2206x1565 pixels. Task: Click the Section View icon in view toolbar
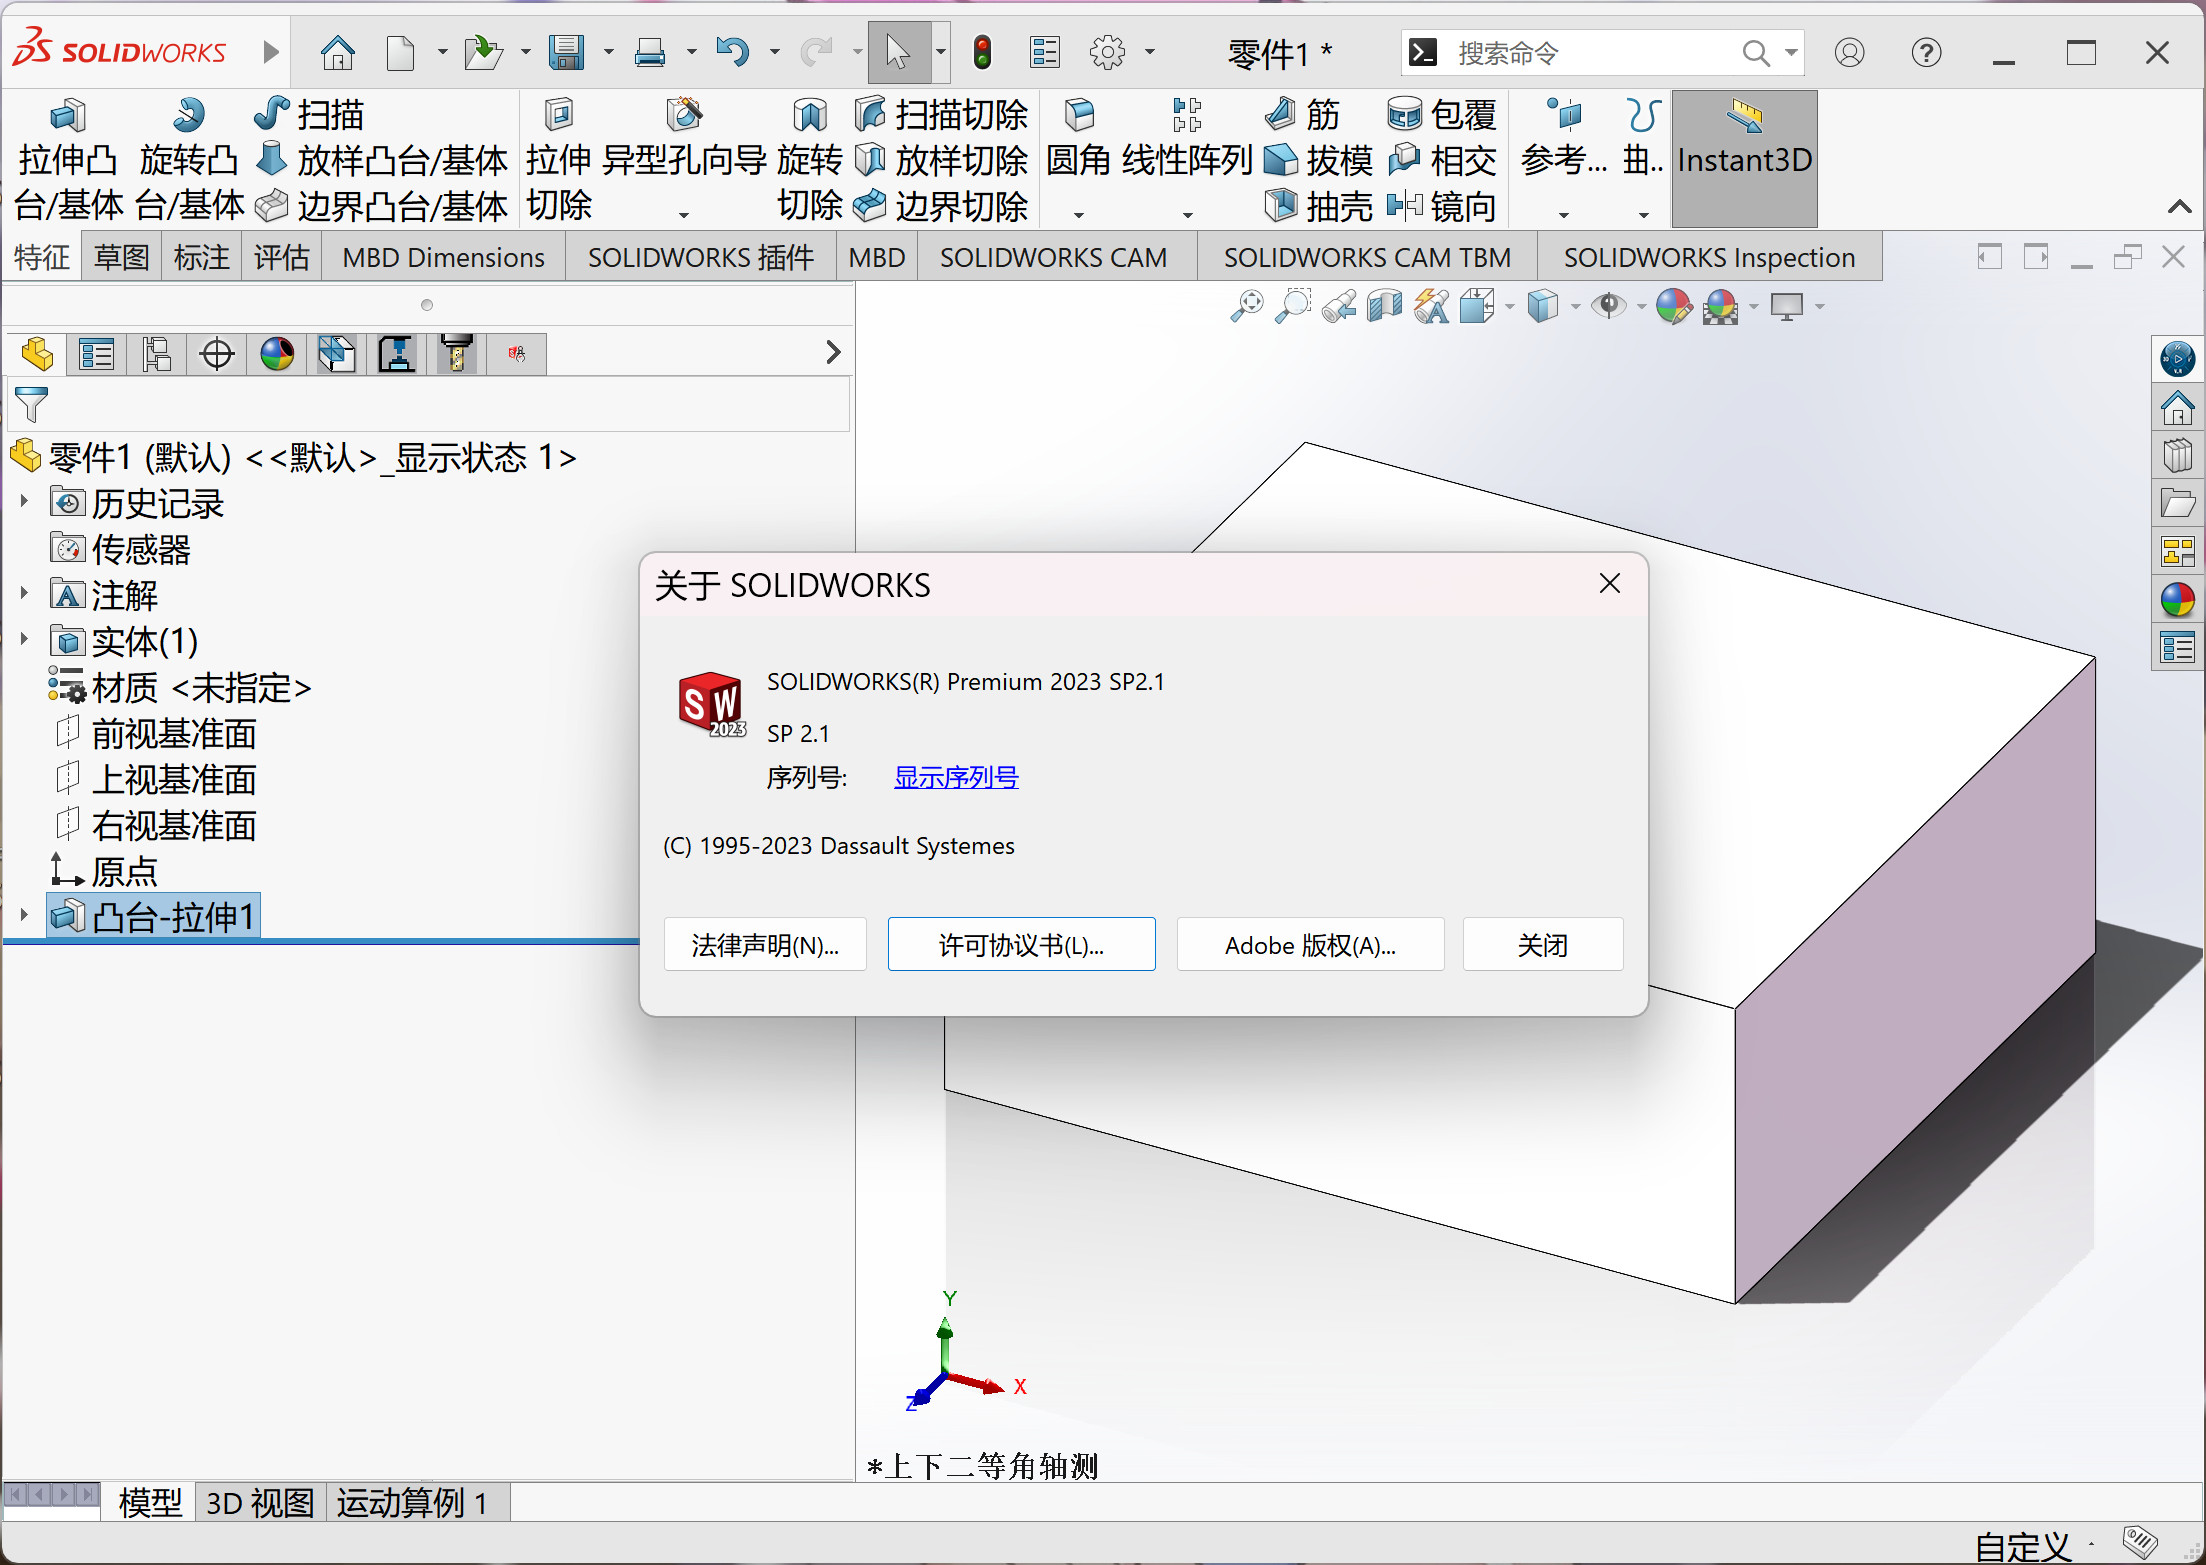pos(1385,306)
